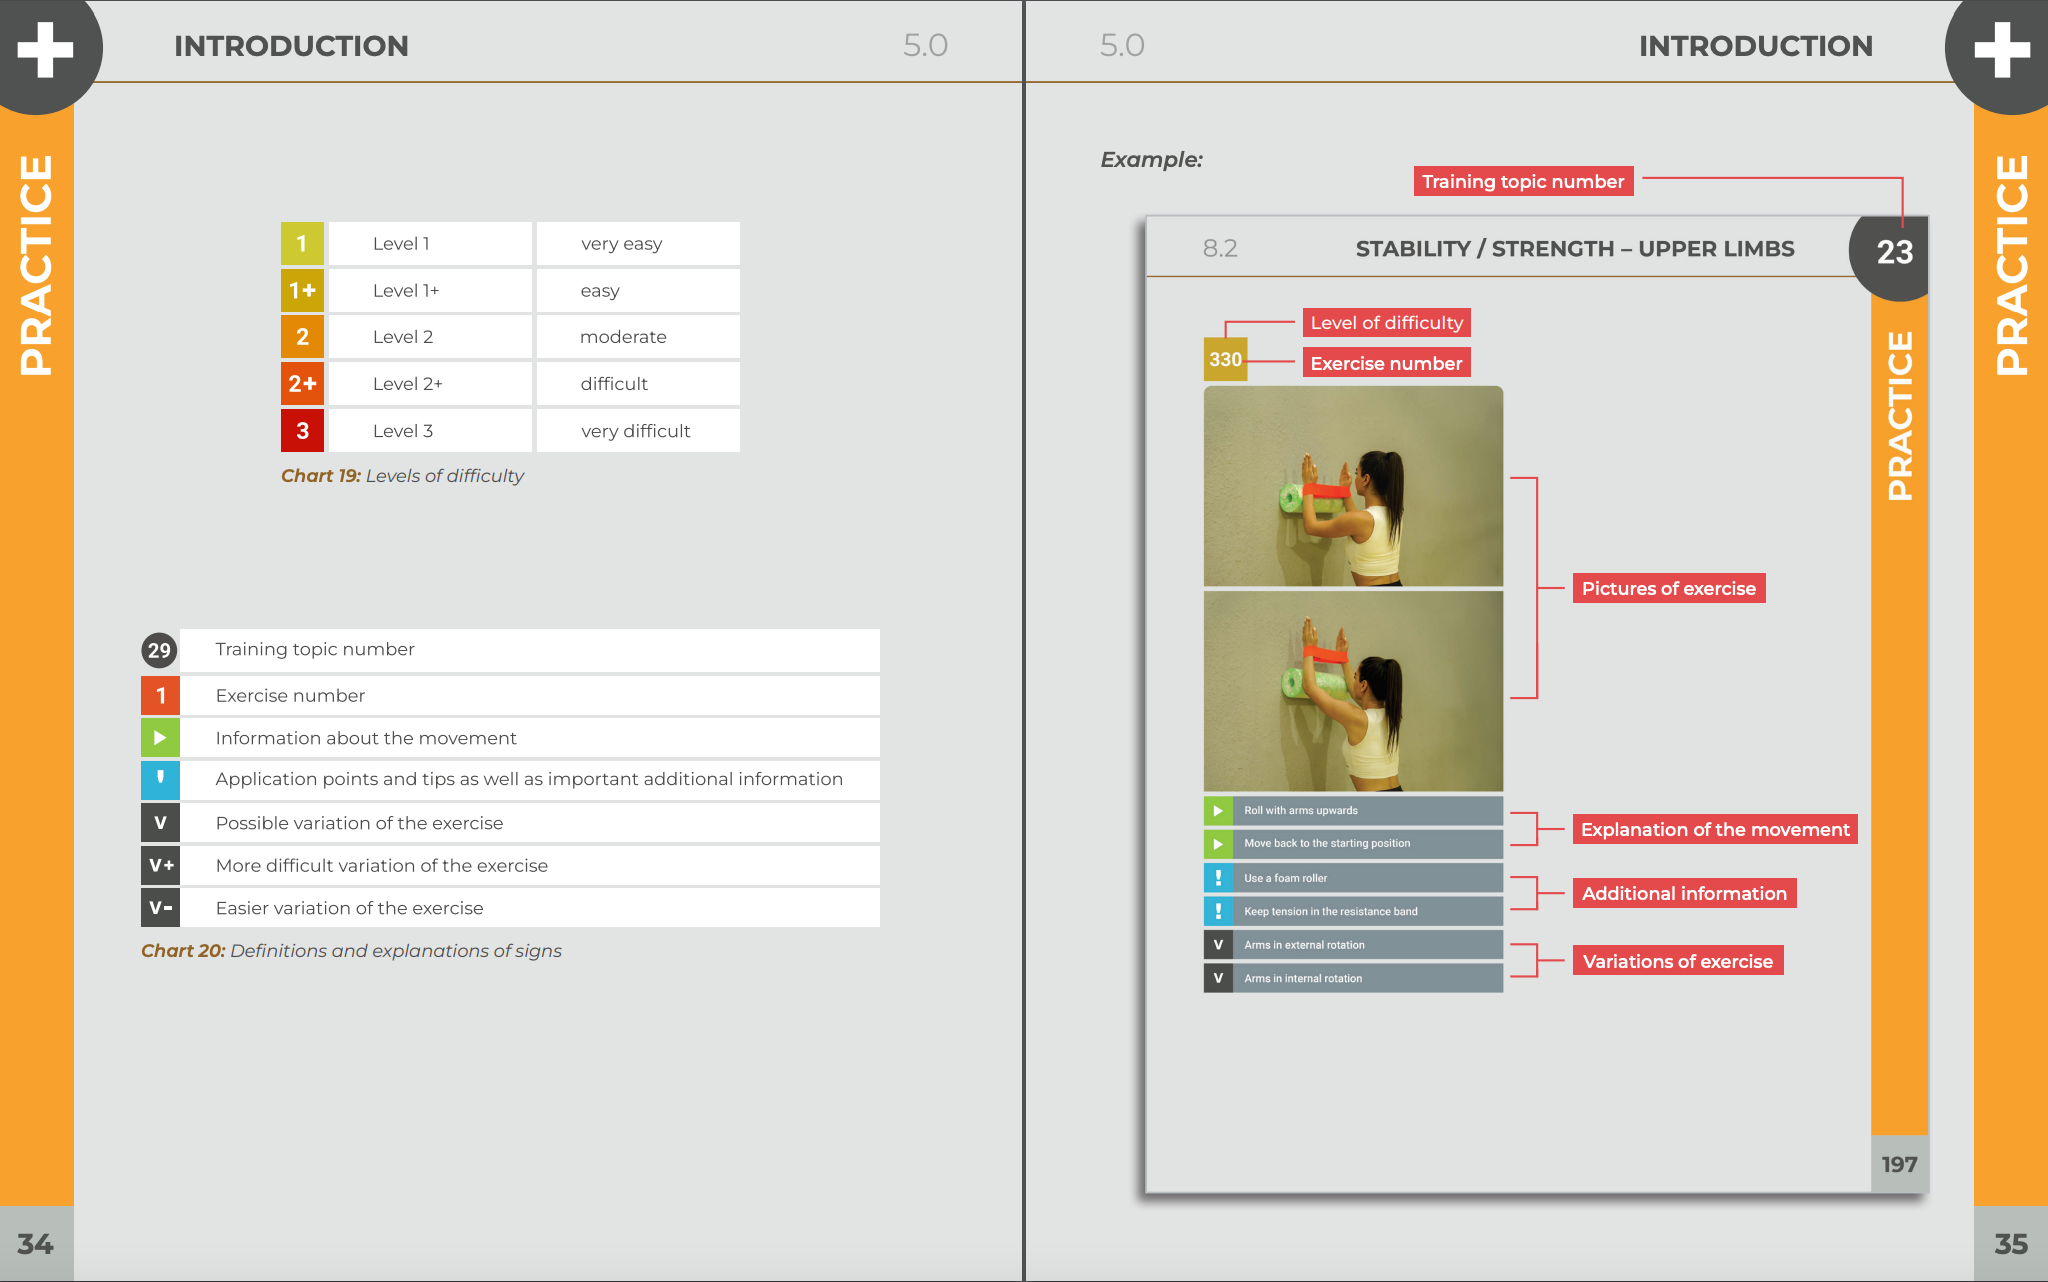Image resolution: width=2048 pixels, height=1282 pixels.
Task: Click the 'Training topic number' red label
Action: click(x=1522, y=181)
